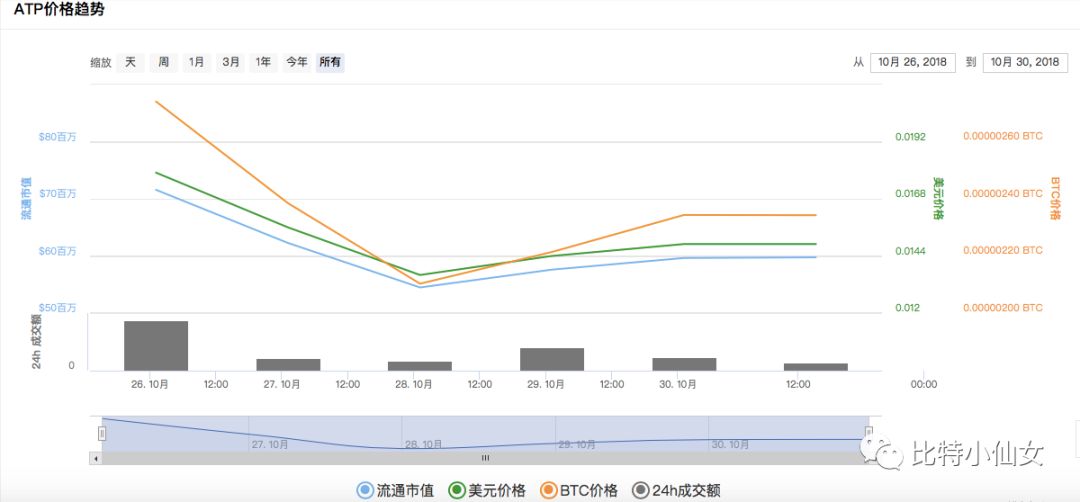Click the navigator scrollbar left arrow
Viewport: 1080px width, 502px height.
click(x=96, y=458)
